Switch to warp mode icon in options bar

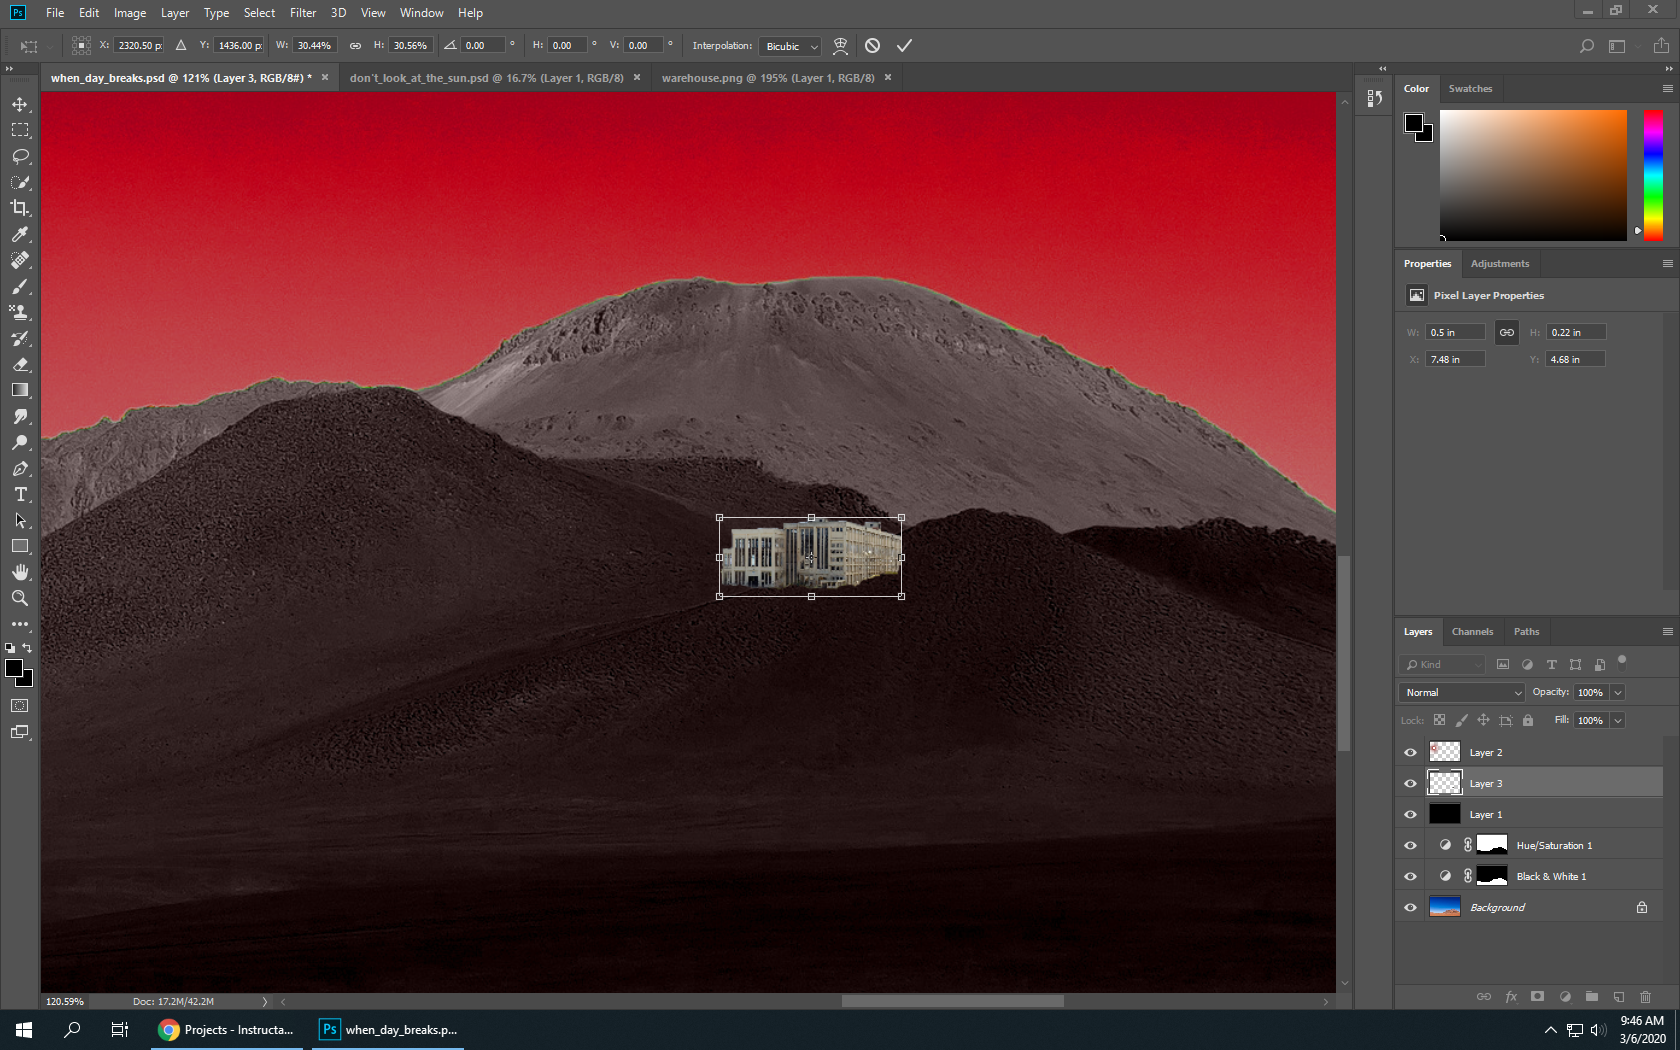coord(841,46)
